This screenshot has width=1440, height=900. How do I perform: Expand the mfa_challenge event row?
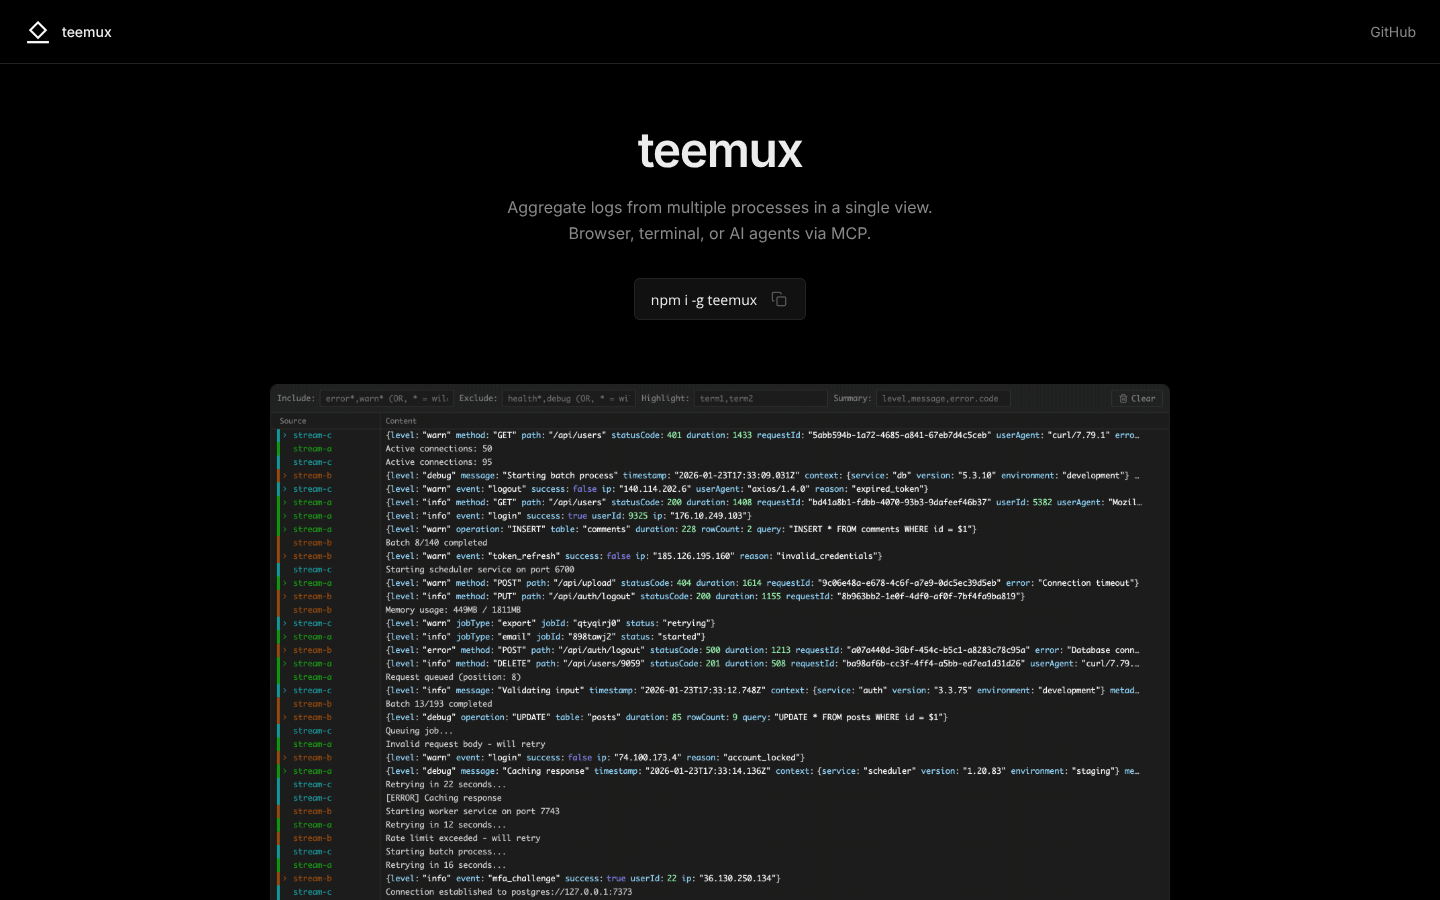tap(285, 878)
